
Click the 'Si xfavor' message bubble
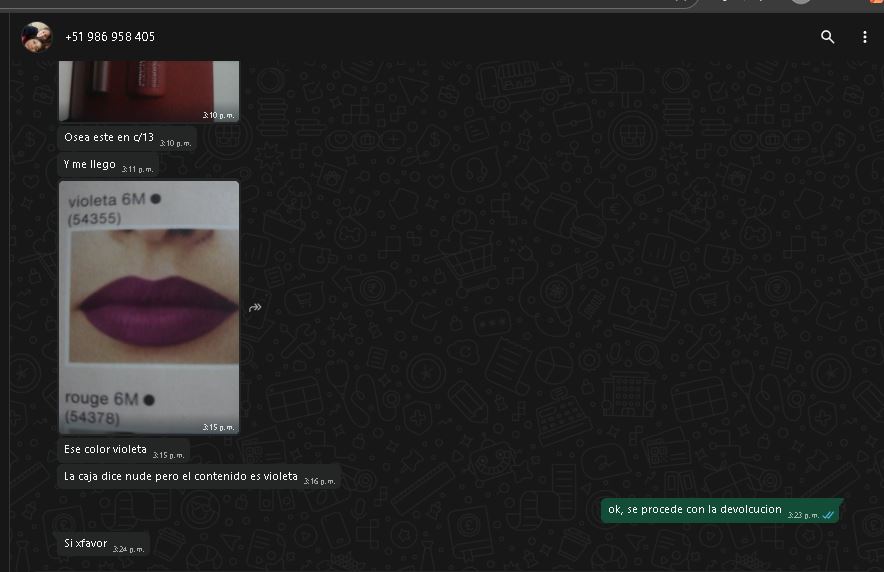[x=86, y=543]
